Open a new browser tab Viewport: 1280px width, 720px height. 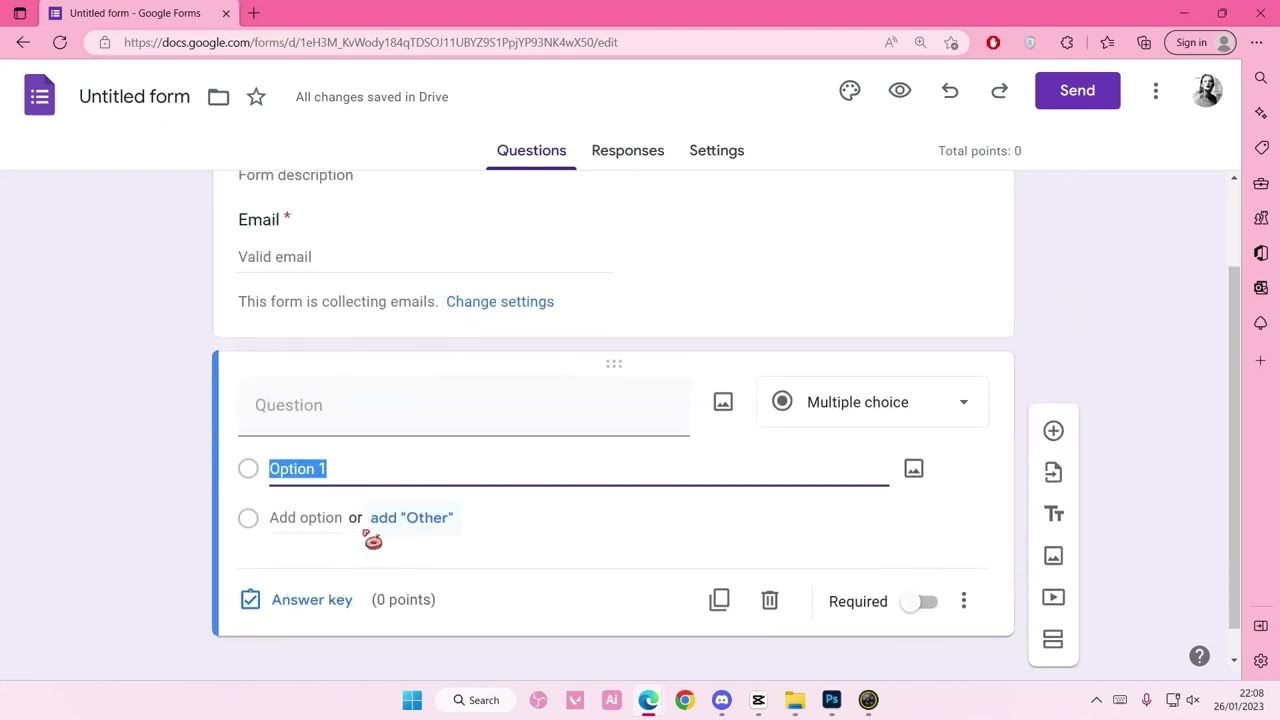pos(254,13)
